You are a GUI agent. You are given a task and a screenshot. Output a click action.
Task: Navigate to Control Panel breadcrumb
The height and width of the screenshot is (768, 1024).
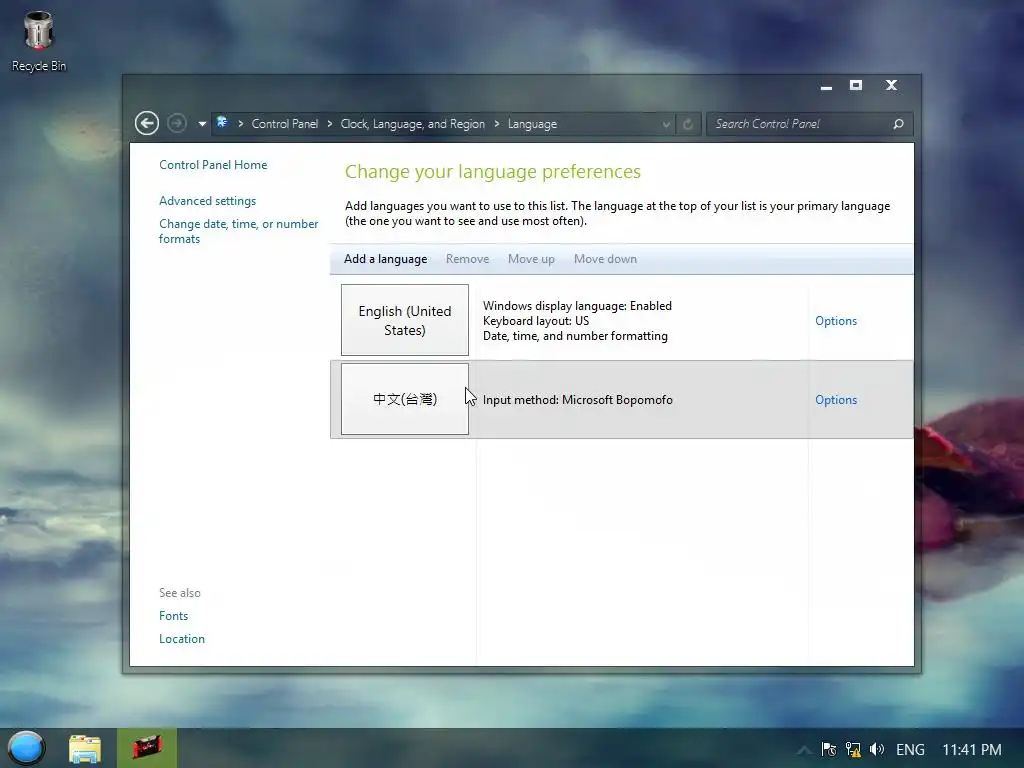coord(285,124)
